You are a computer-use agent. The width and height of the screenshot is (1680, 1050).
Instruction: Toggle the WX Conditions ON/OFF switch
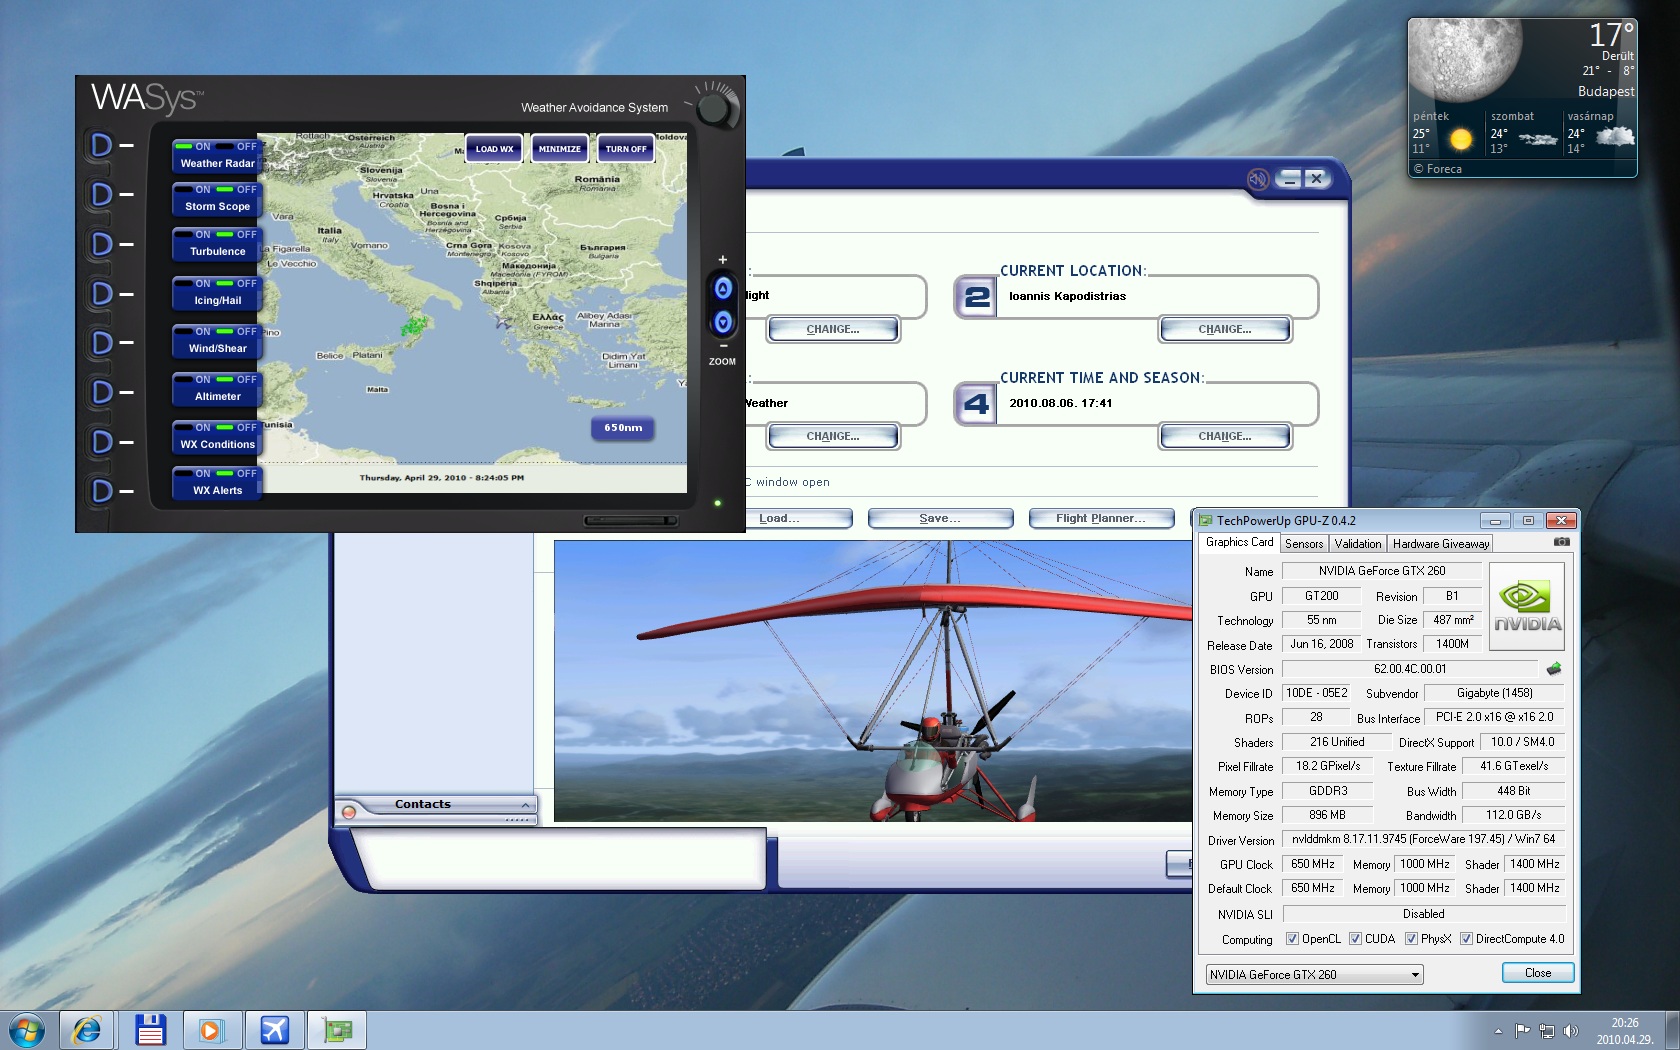click(x=217, y=428)
